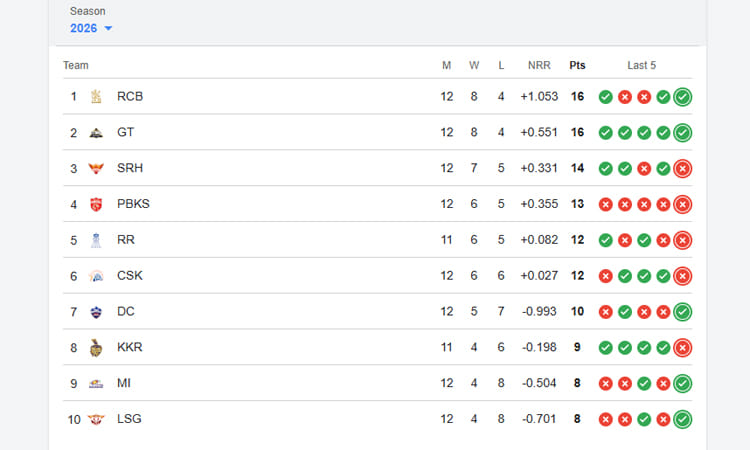Click the RCB team logo icon

click(96, 97)
